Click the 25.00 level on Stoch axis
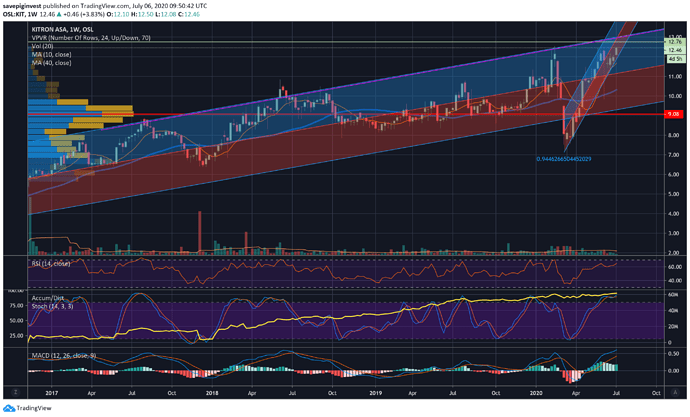This screenshot has height=417, width=690. (16, 336)
